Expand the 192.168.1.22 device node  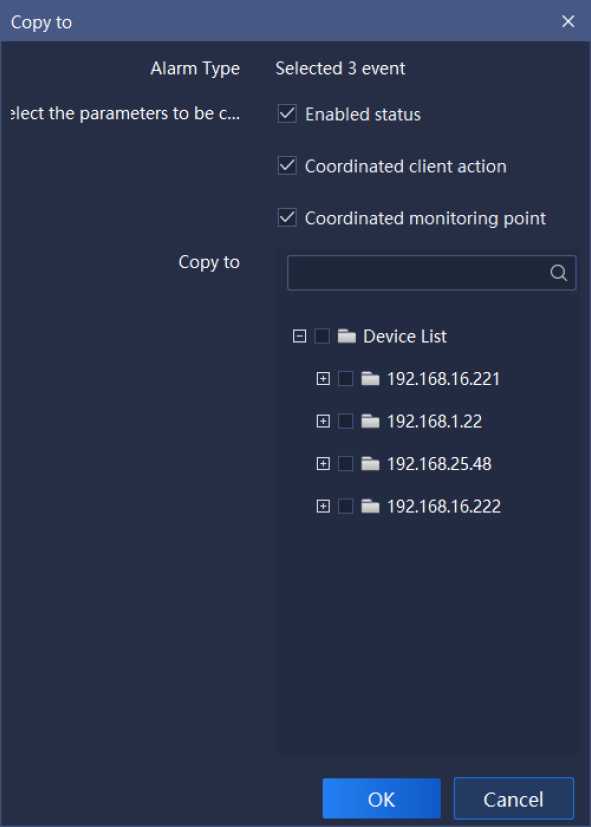323,421
